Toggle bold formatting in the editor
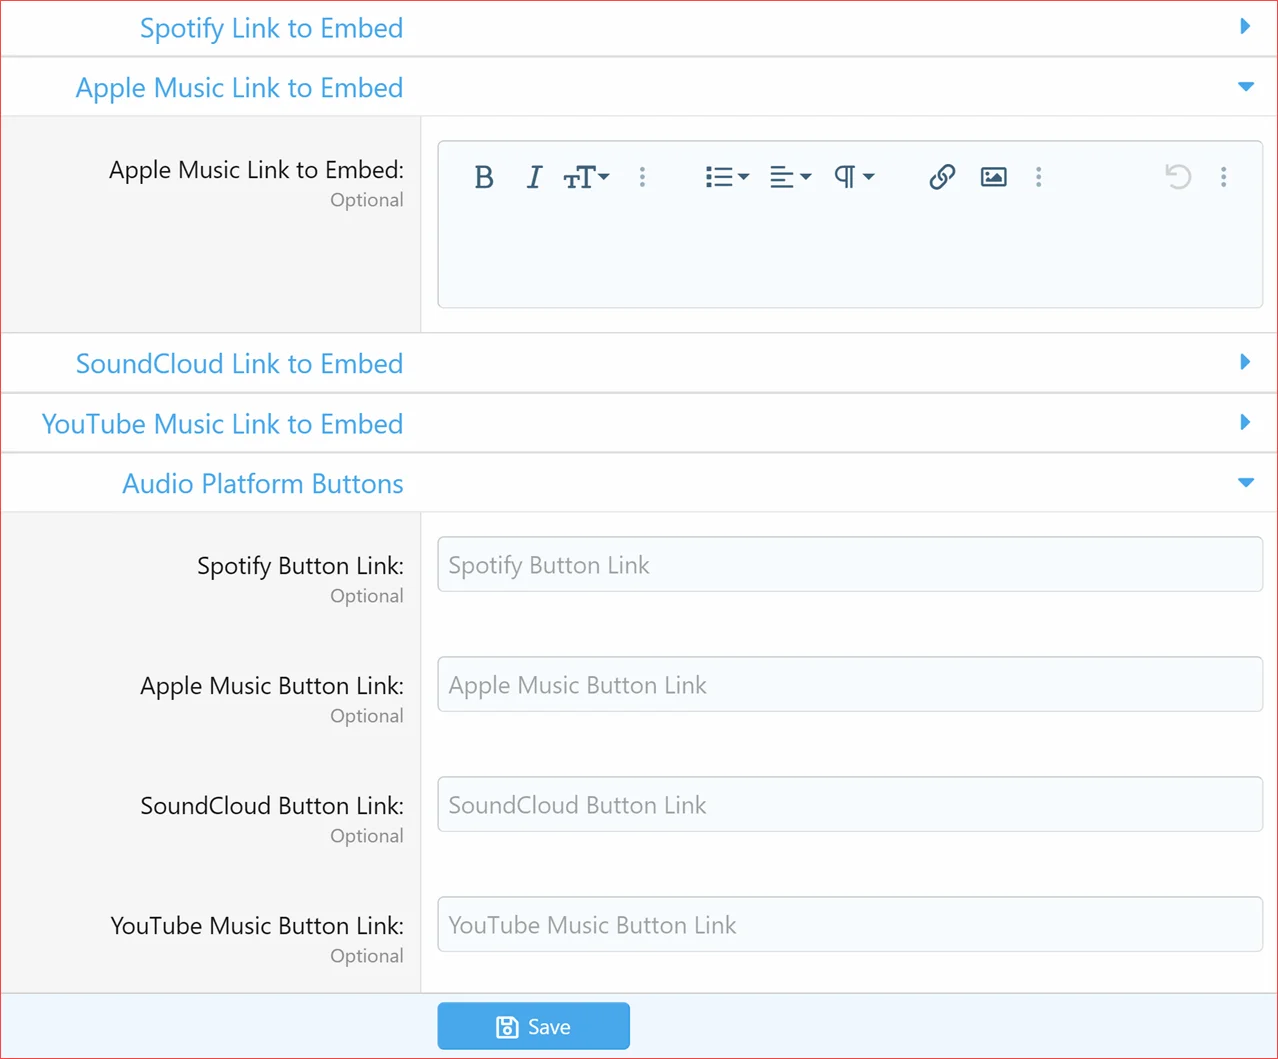This screenshot has height=1059, width=1278. 484,177
